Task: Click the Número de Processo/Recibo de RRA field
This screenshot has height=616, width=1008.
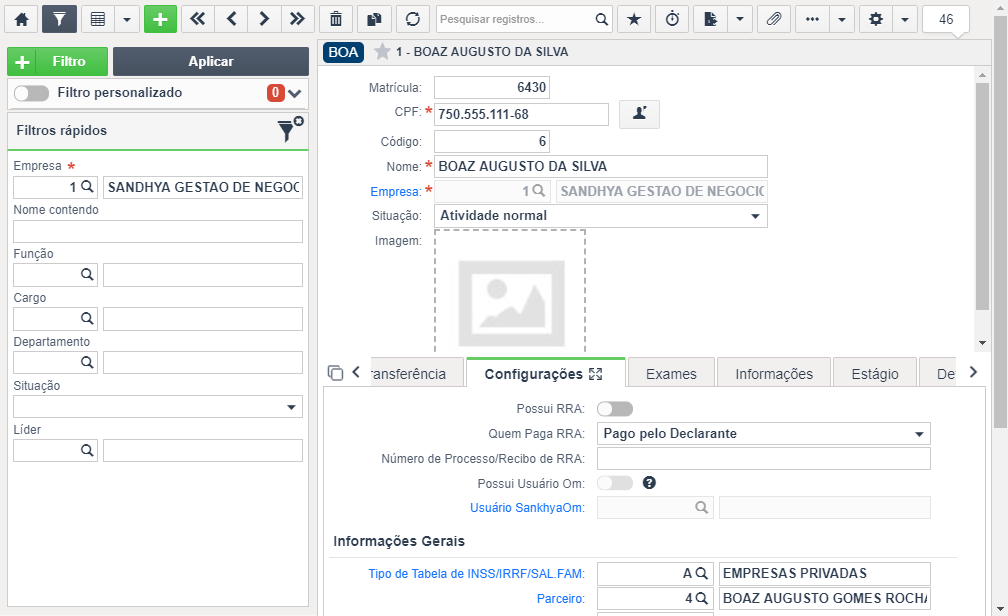Action: point(764,458)
